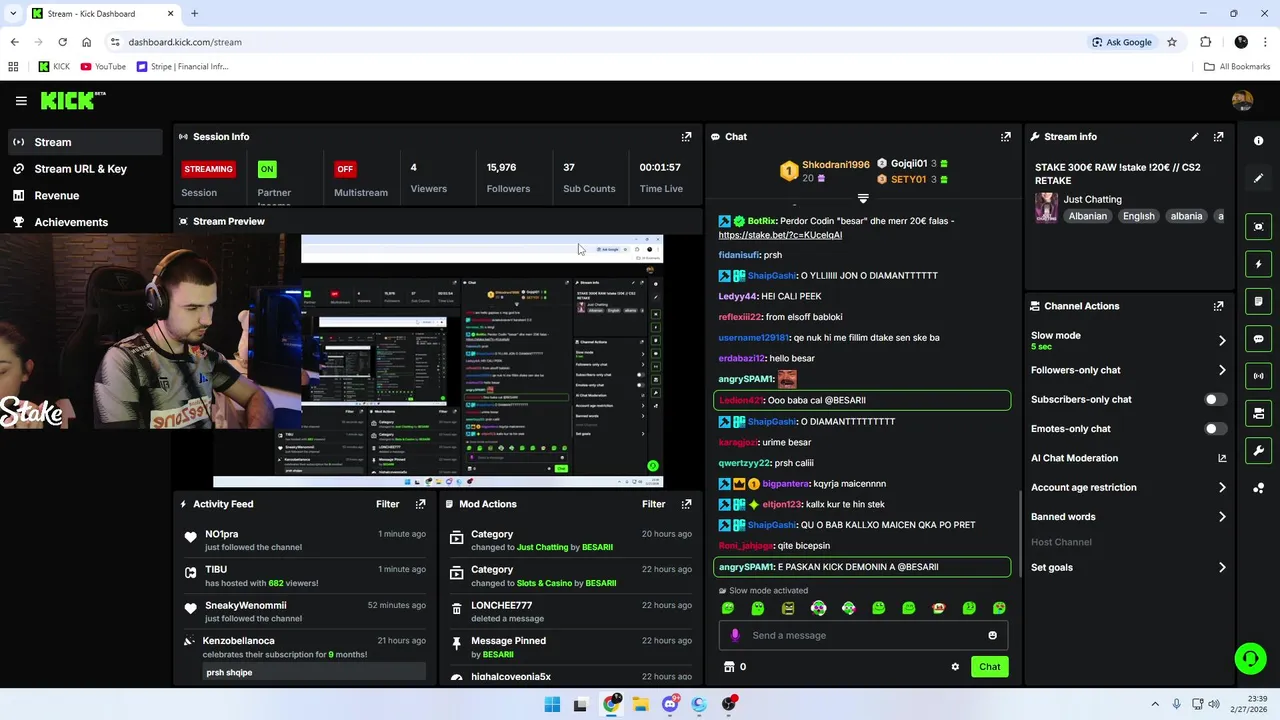The height and width of the screenshot is (720, 1280).
Task: Toggle the lightning activity widget icon in the right rail
Action: pos(1258,264)
